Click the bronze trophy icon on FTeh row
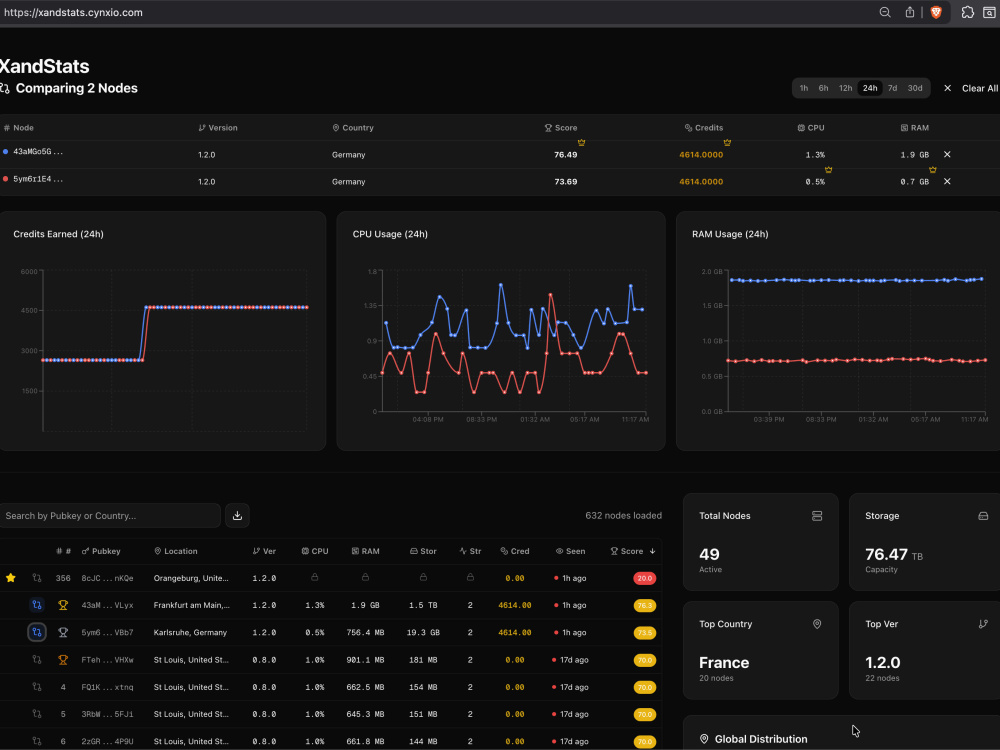The width and height of the screenshot is (1000, 750). pos(63,660)
